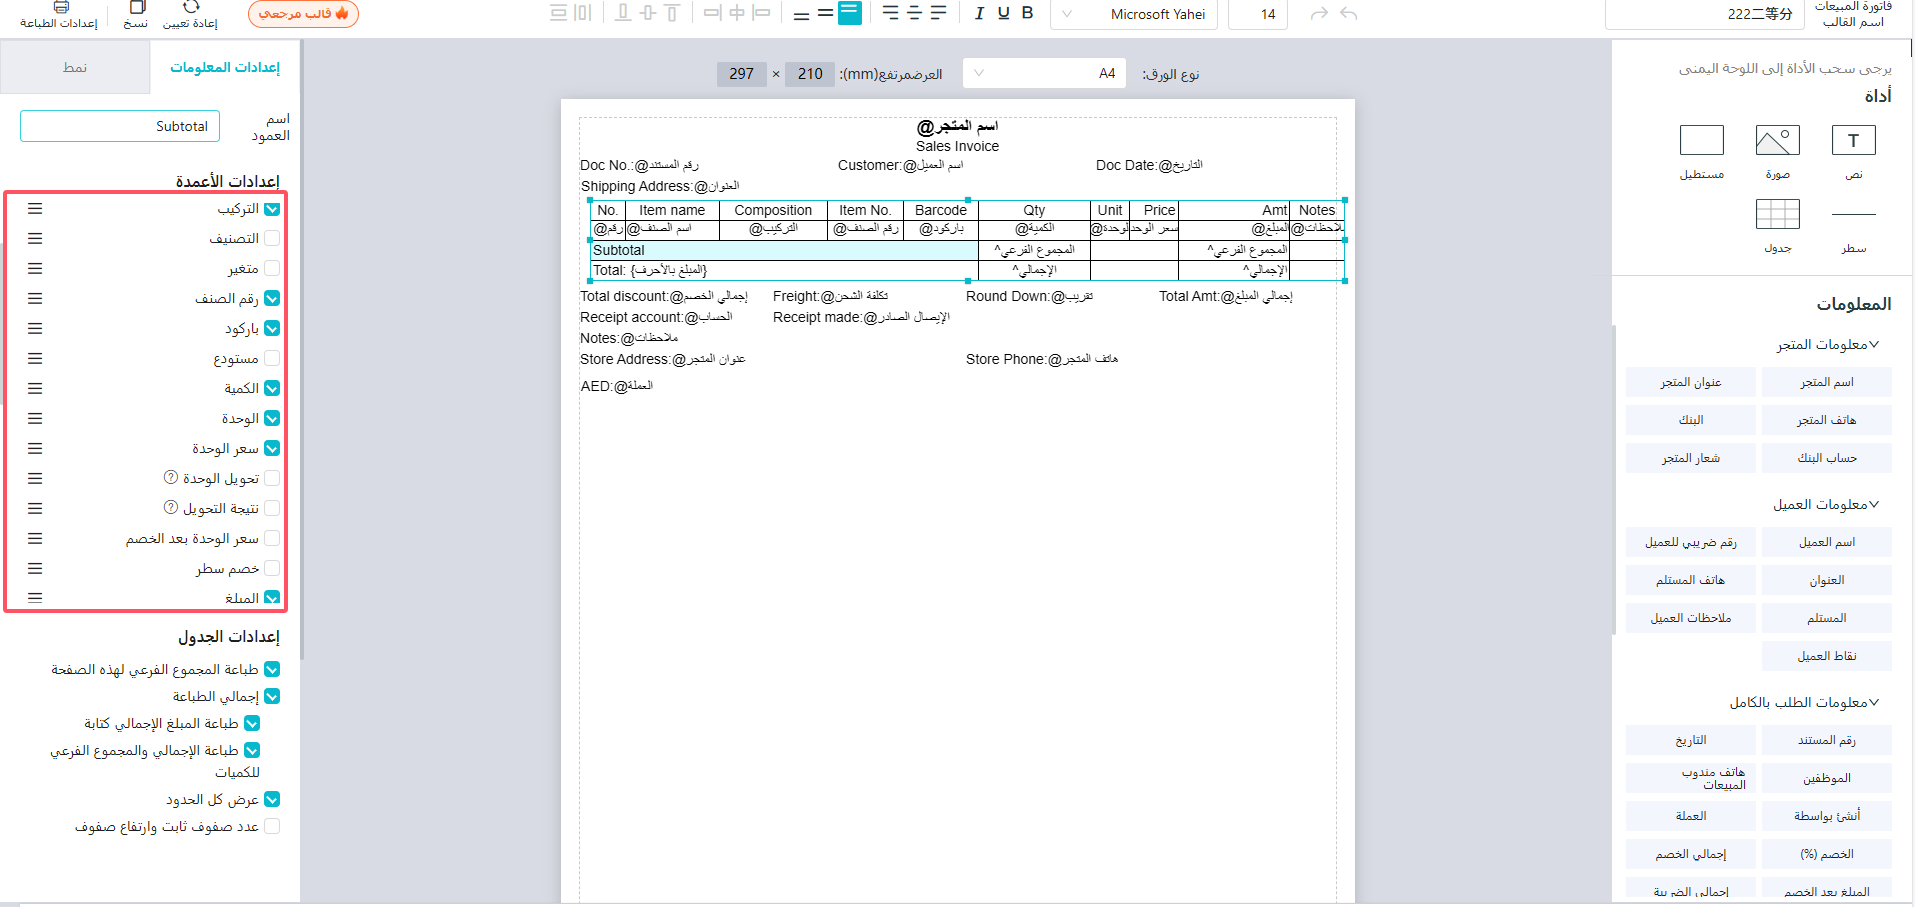Click the اسم المتجر field button
The width and height of the screenshot is (1915, 907).
click(1826, 382)
